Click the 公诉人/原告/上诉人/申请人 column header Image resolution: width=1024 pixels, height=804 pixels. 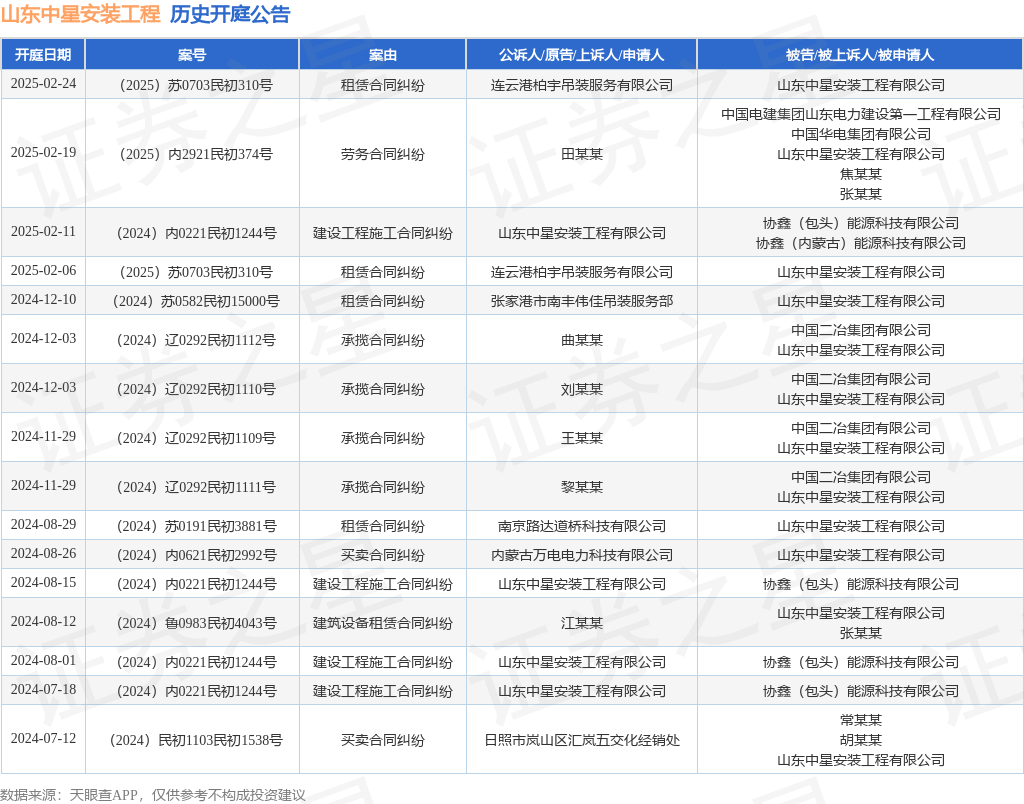point(581,55)
